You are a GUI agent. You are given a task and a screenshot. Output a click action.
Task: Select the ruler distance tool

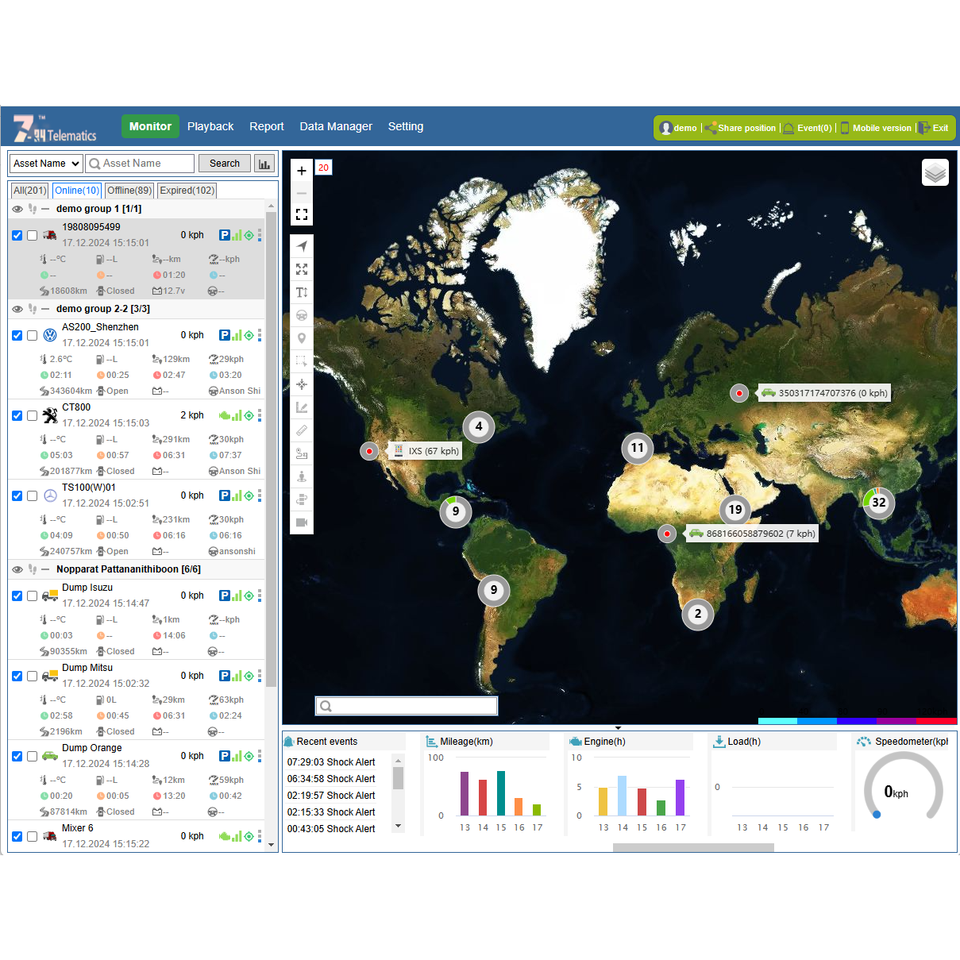tap(301, 430)
